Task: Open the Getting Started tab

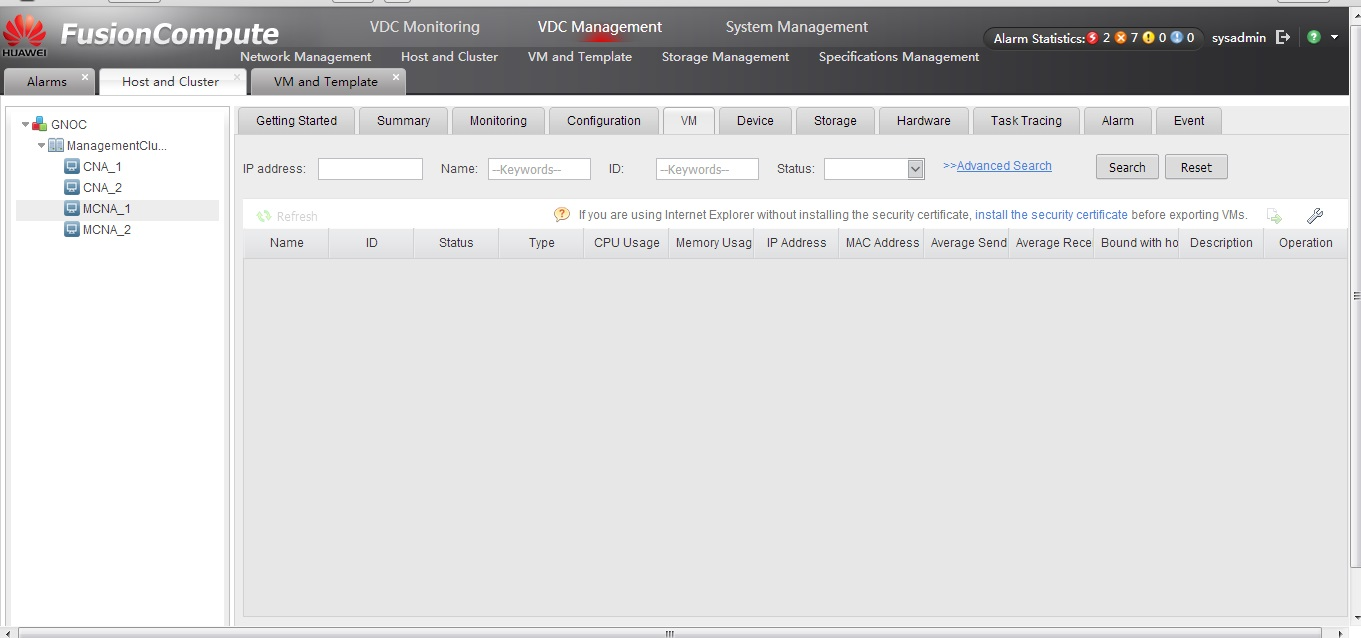Action: click(x=297, y=121)
